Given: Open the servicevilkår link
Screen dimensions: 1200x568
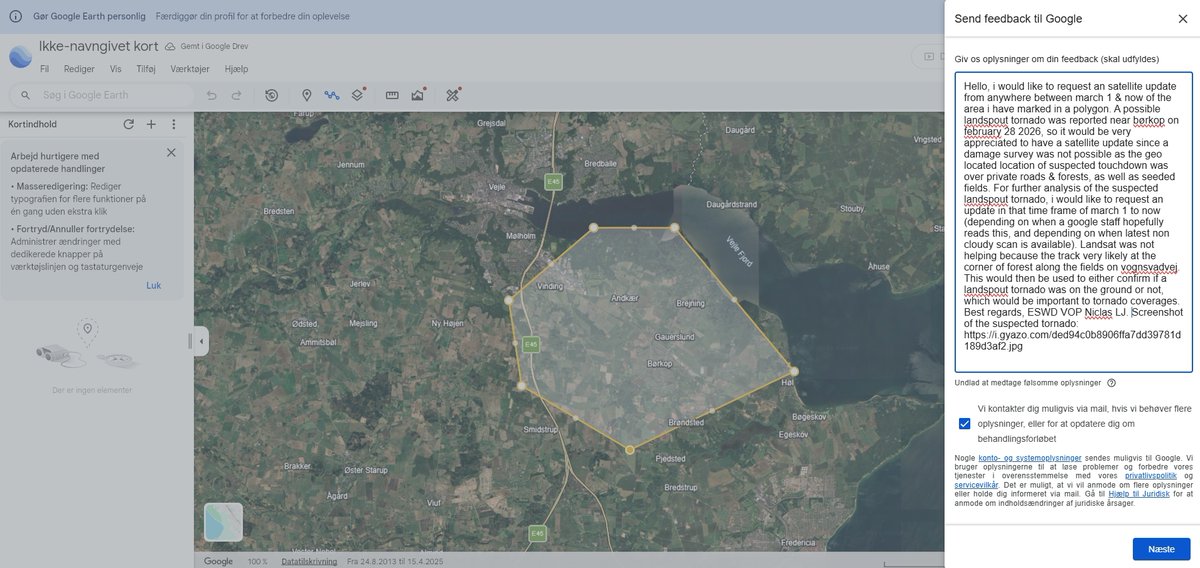Looking at the screenshot, I should coord(974,485).
